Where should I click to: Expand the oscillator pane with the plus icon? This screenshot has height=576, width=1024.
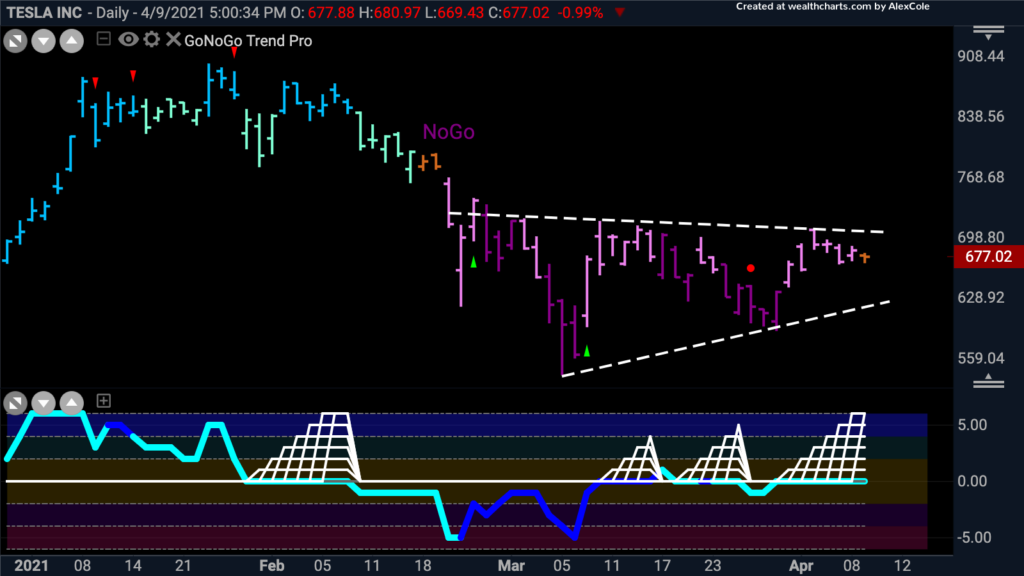click(x=103, y=400)
